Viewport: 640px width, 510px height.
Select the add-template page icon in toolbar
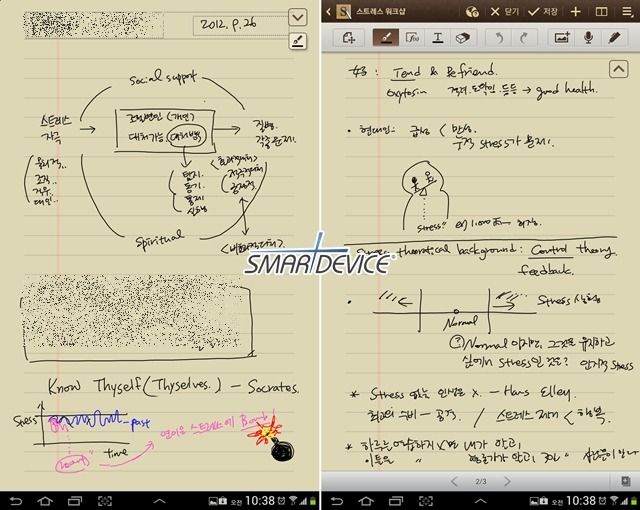point(349,38)
